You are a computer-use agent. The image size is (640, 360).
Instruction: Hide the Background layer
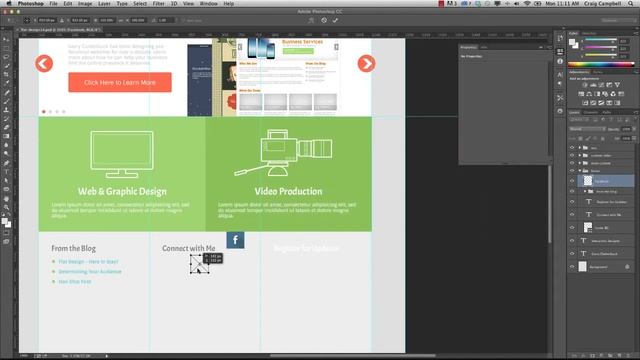(572, 267)
